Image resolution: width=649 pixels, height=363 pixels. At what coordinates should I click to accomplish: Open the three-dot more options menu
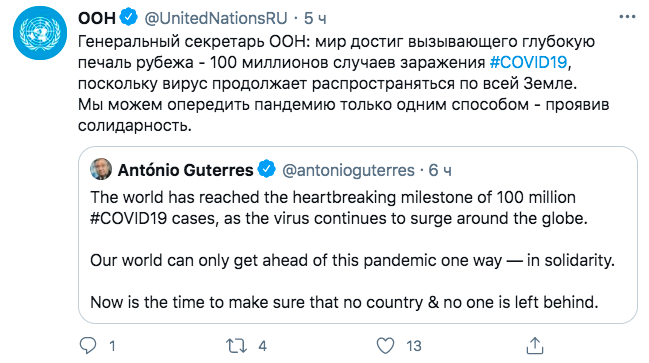pos(627,17)
